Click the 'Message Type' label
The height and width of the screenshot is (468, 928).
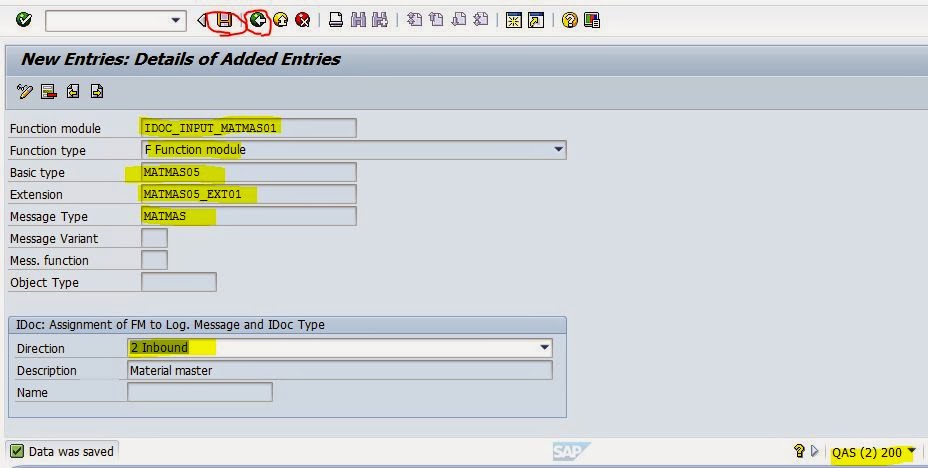pyautogui.click(x=49, y=217)
